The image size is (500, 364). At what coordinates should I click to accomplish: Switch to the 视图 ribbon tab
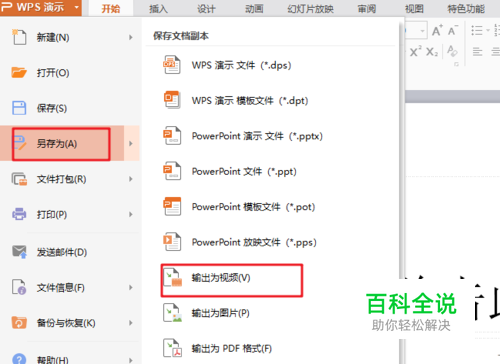414,8
